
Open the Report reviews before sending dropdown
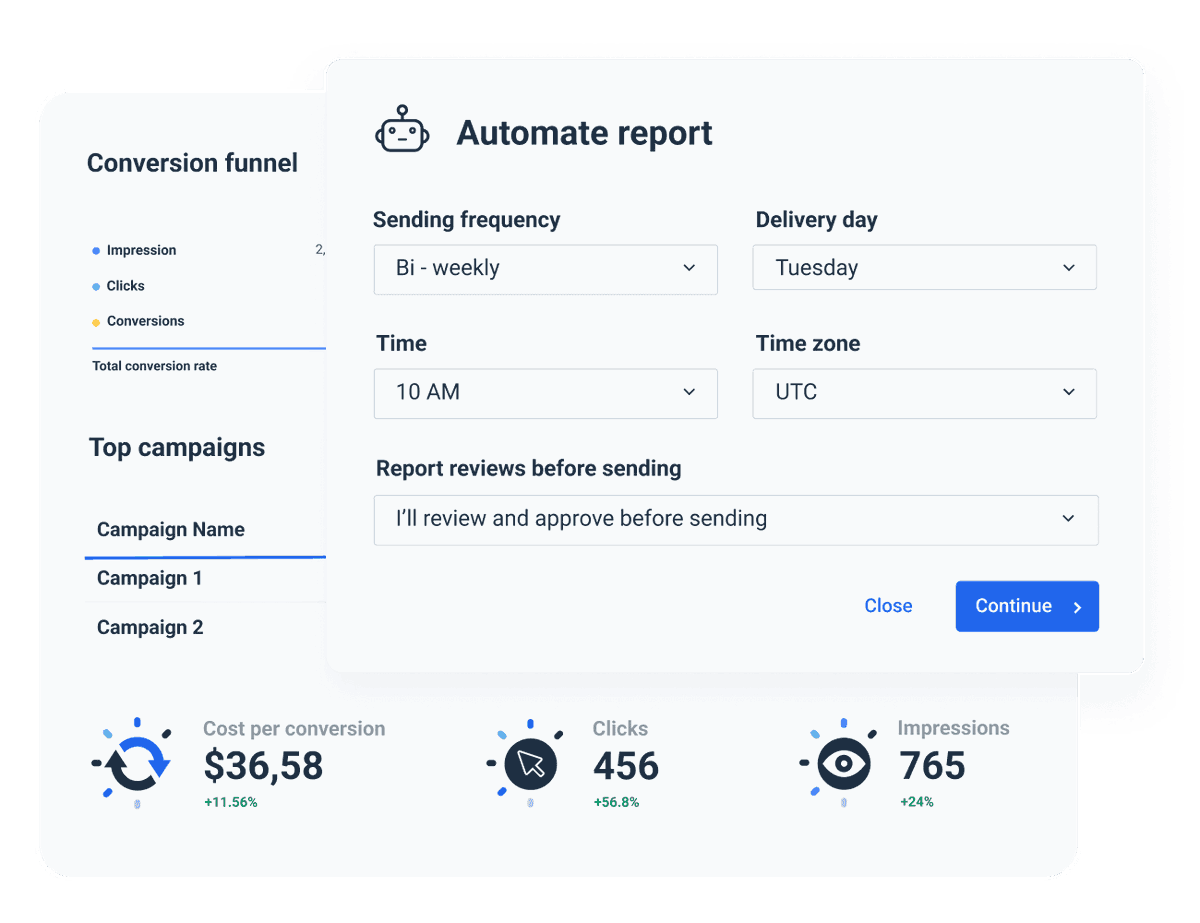[736, 519]
